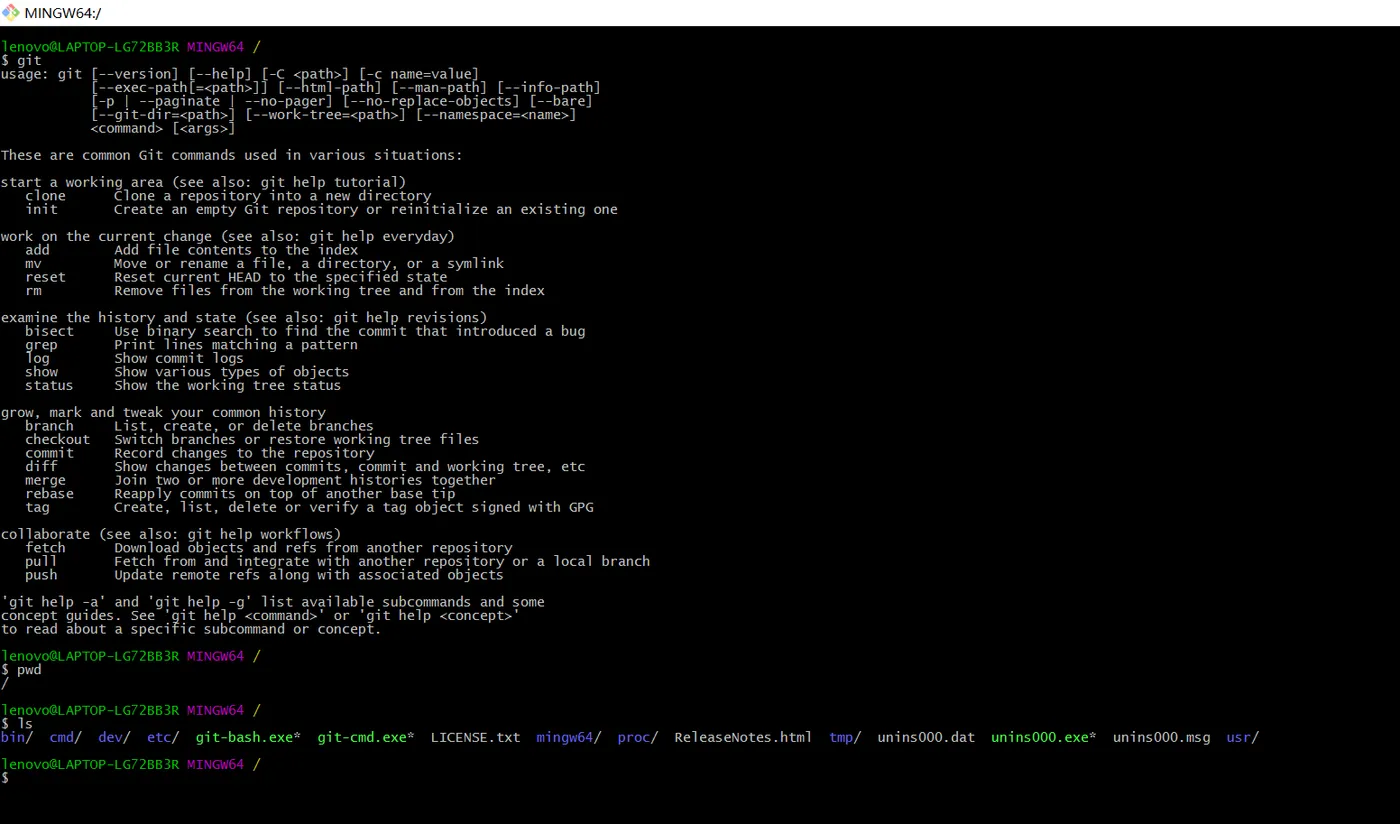Click the 'push' command name
Viewport: 1400px width, 824px height.
pos(41,575)
